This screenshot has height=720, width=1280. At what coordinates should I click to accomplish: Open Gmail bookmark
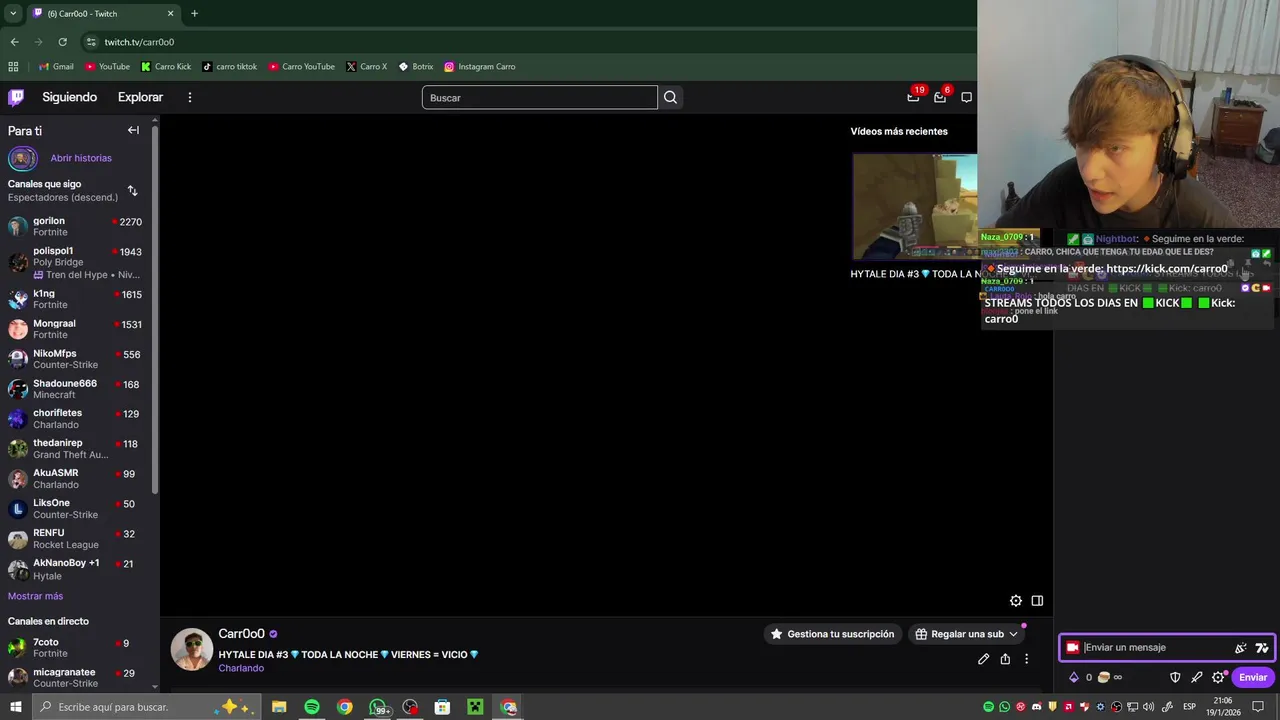[x=56, y=67]
